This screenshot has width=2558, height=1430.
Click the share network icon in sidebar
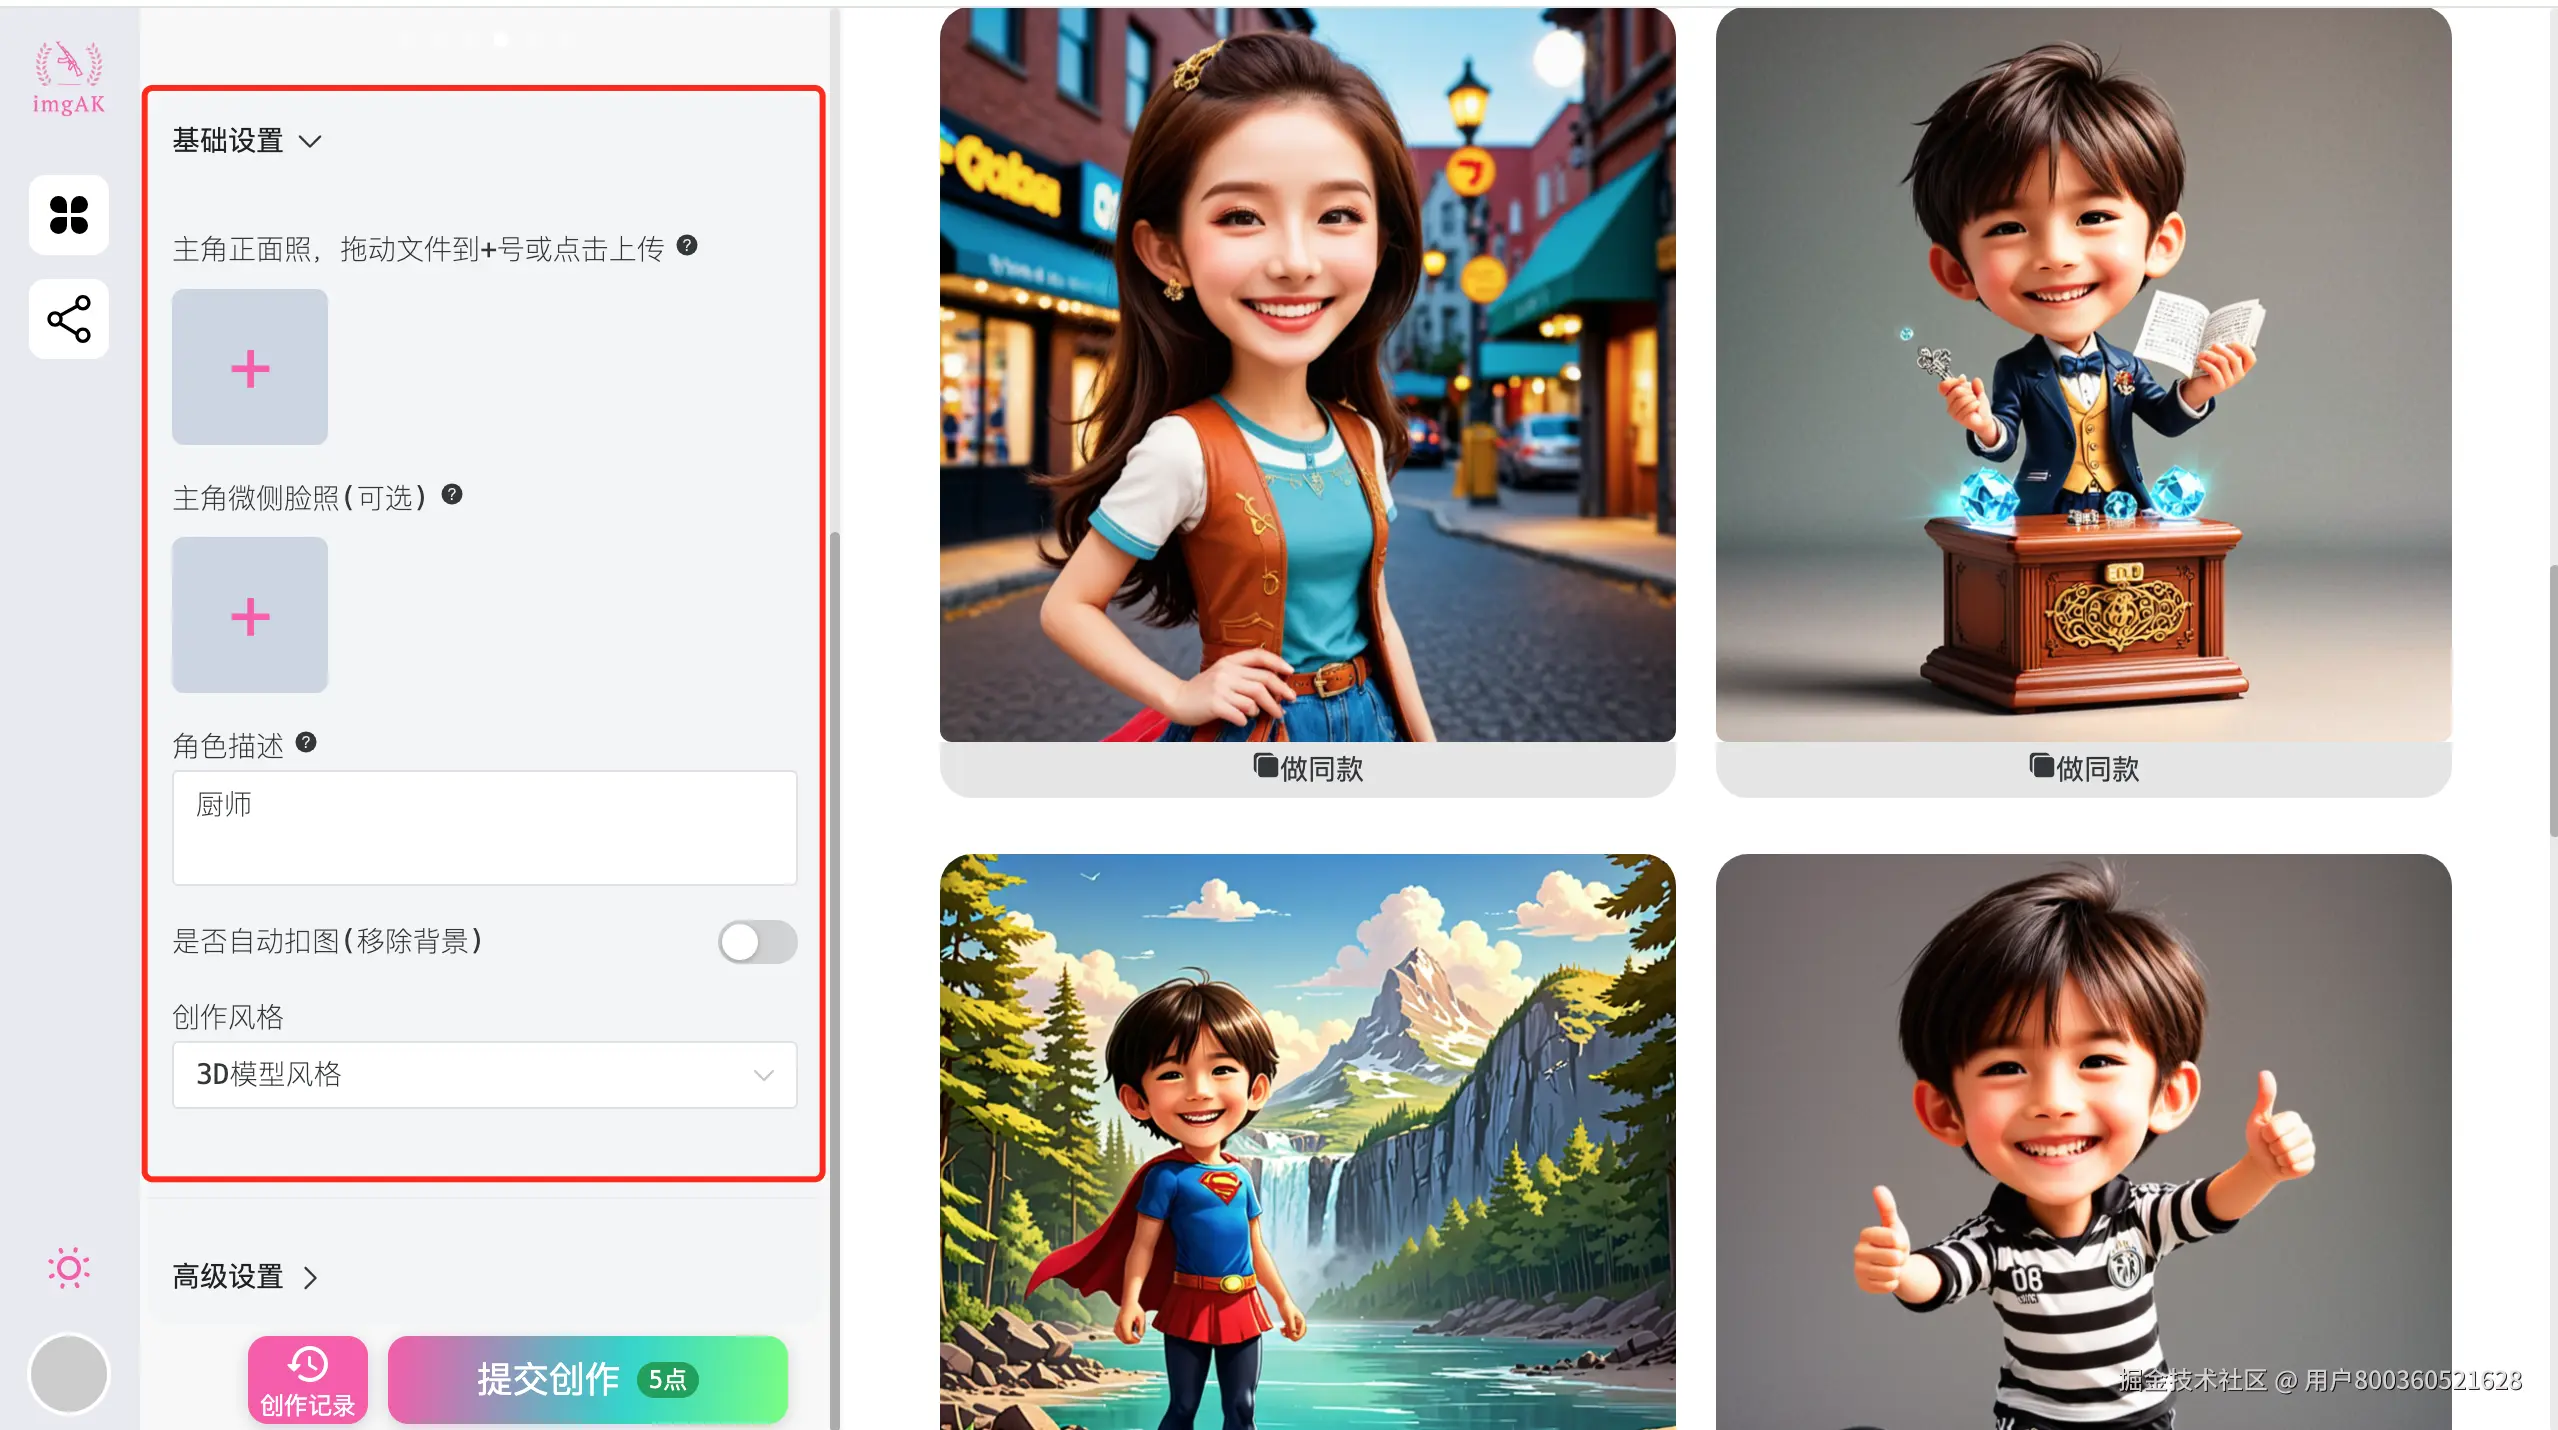[69, 319]
